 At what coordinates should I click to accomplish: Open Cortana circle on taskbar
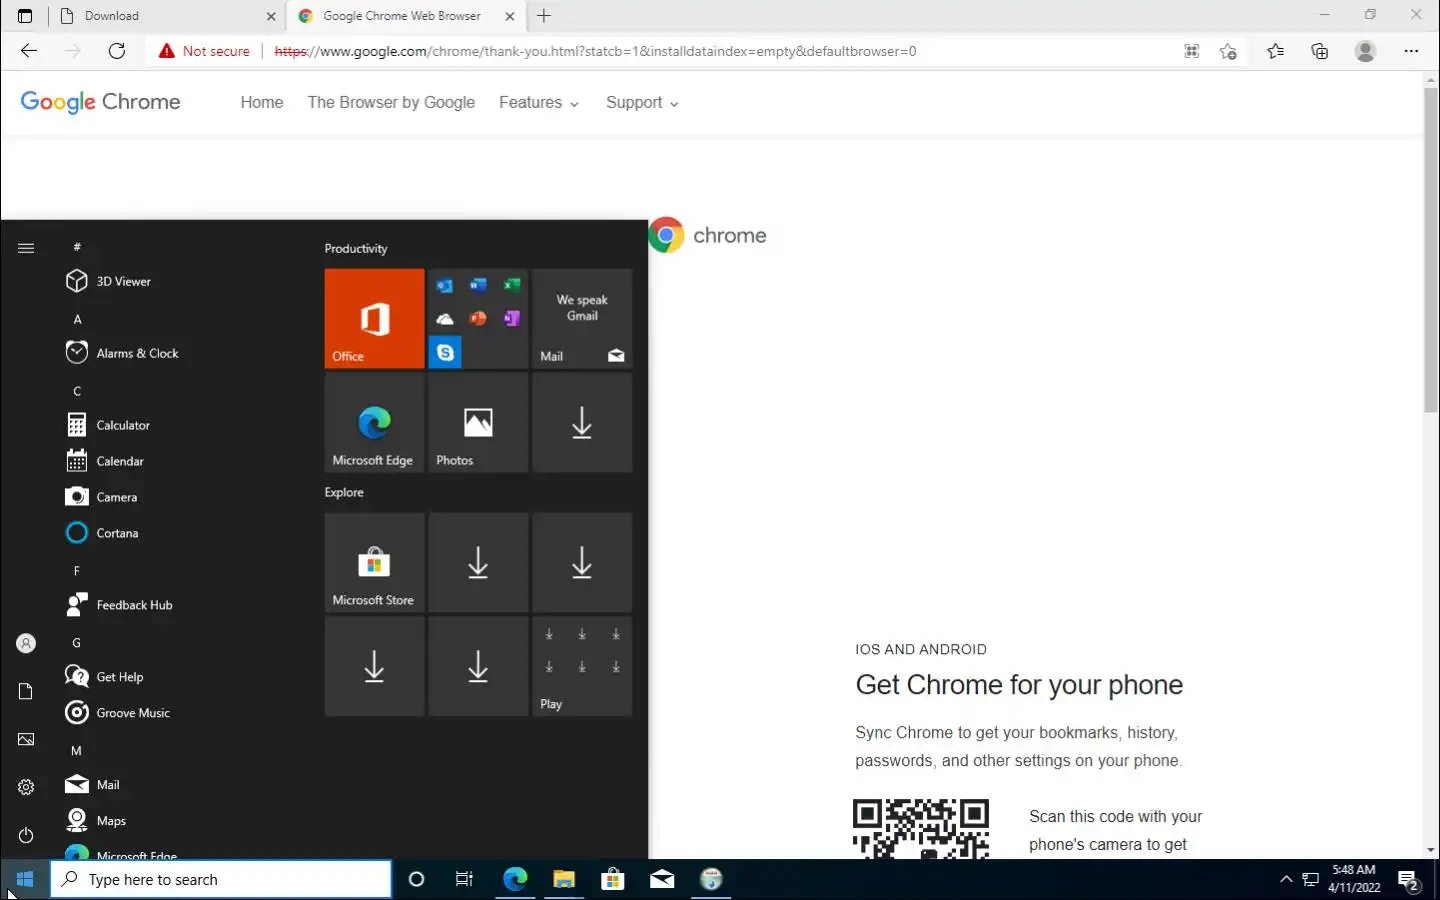coord(417,880)
